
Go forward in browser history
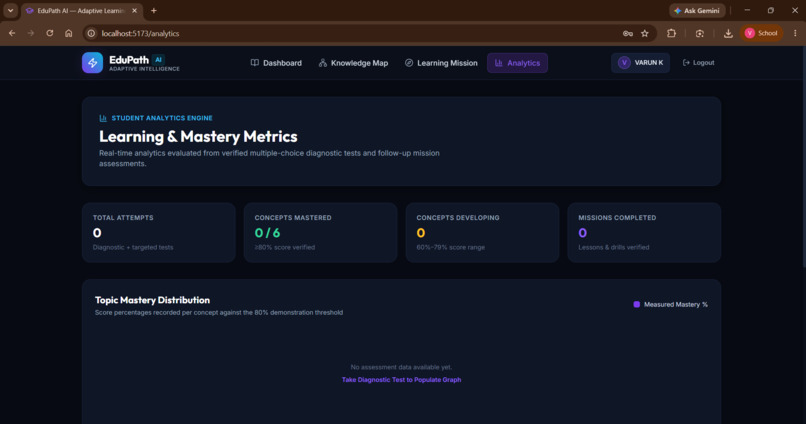point(31,33)
